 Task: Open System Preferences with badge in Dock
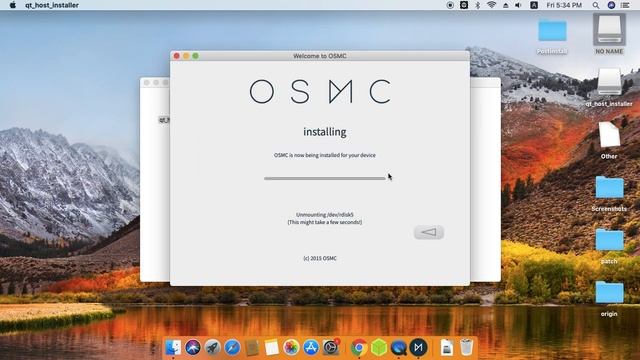pyautogui.click(x=331, y=347)
